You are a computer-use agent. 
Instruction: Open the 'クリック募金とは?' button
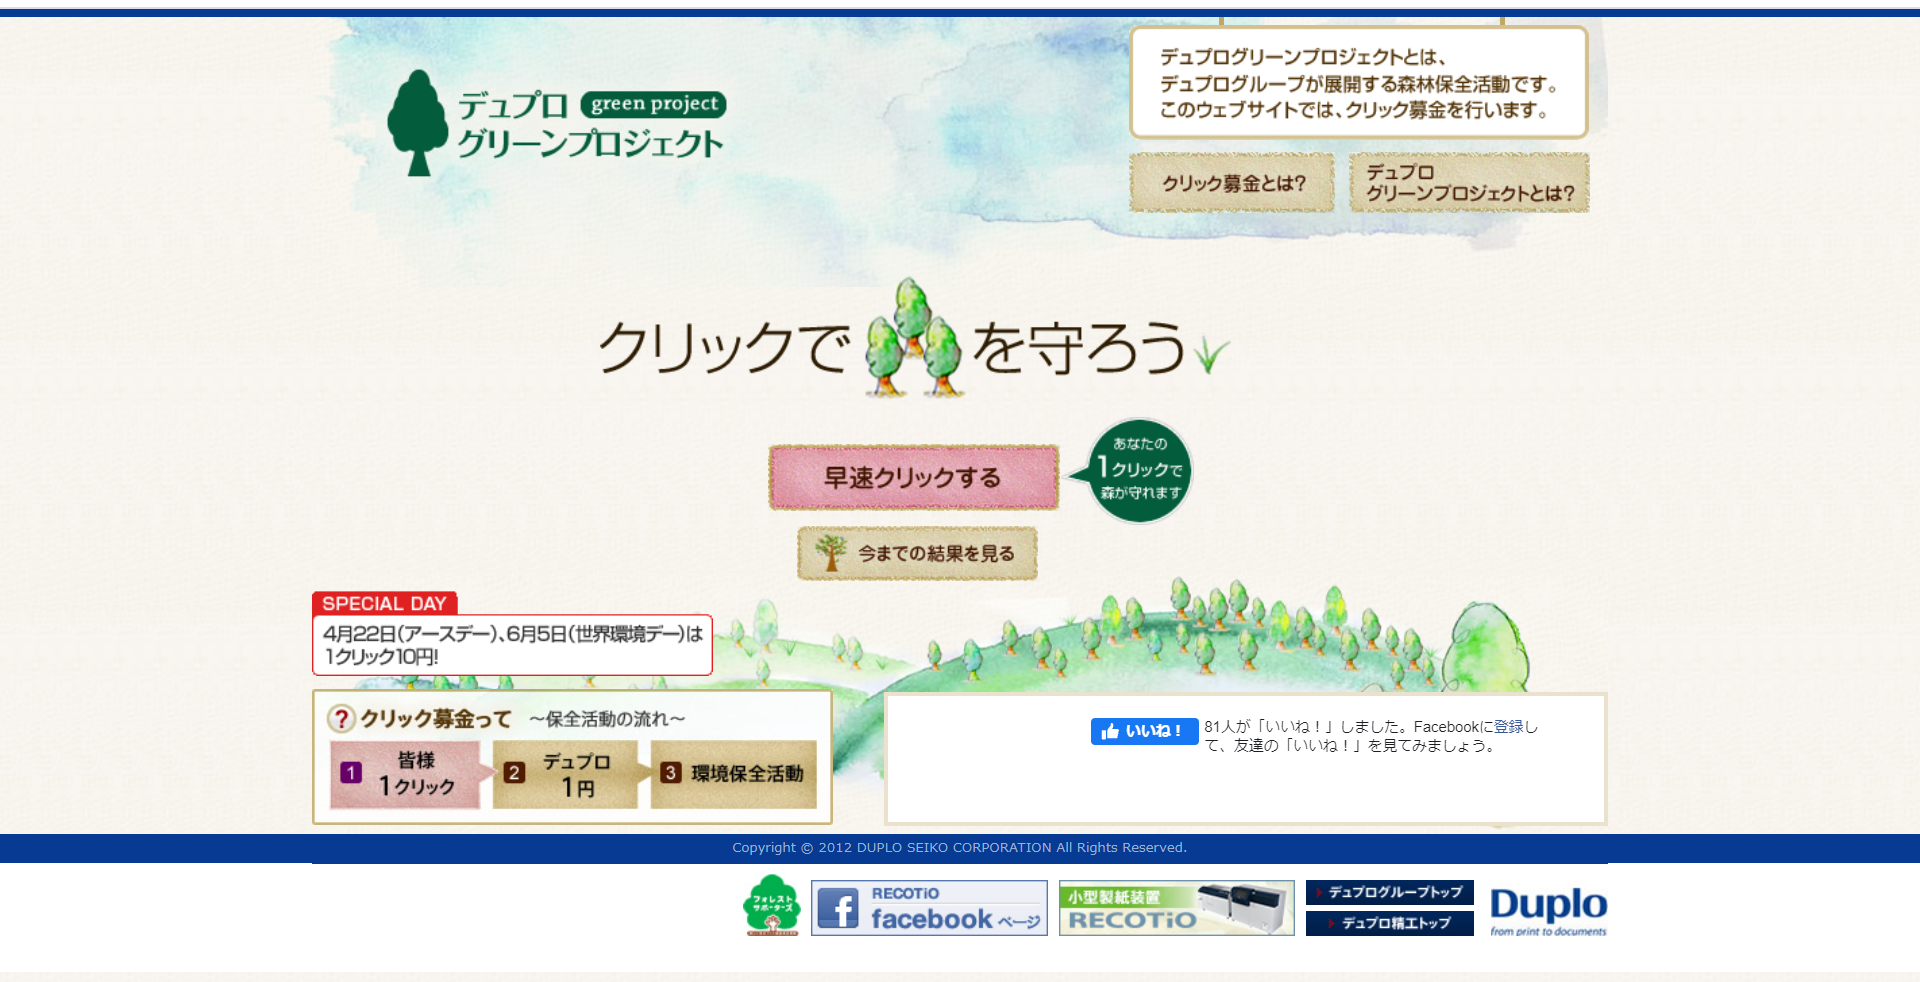(1232, 183)
